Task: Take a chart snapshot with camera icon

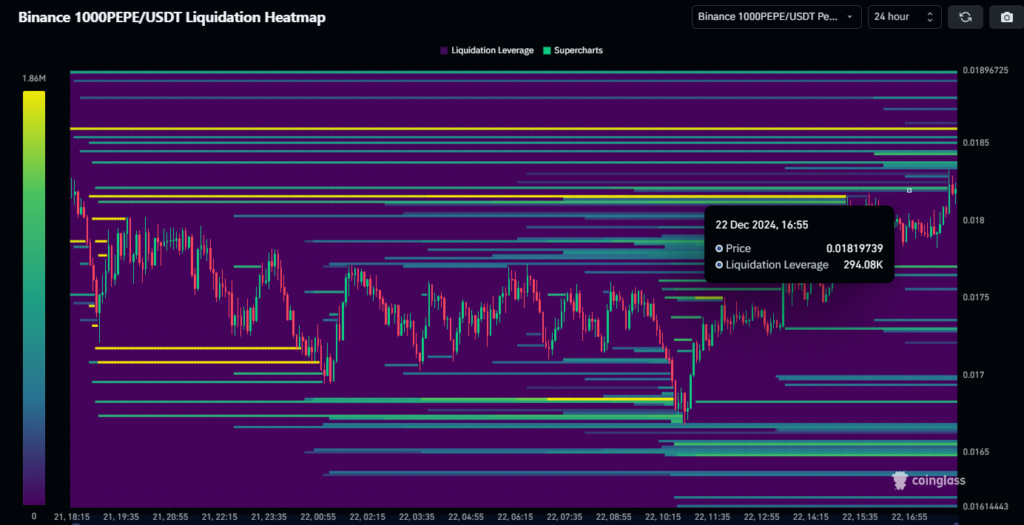Action: point(1006,17)
